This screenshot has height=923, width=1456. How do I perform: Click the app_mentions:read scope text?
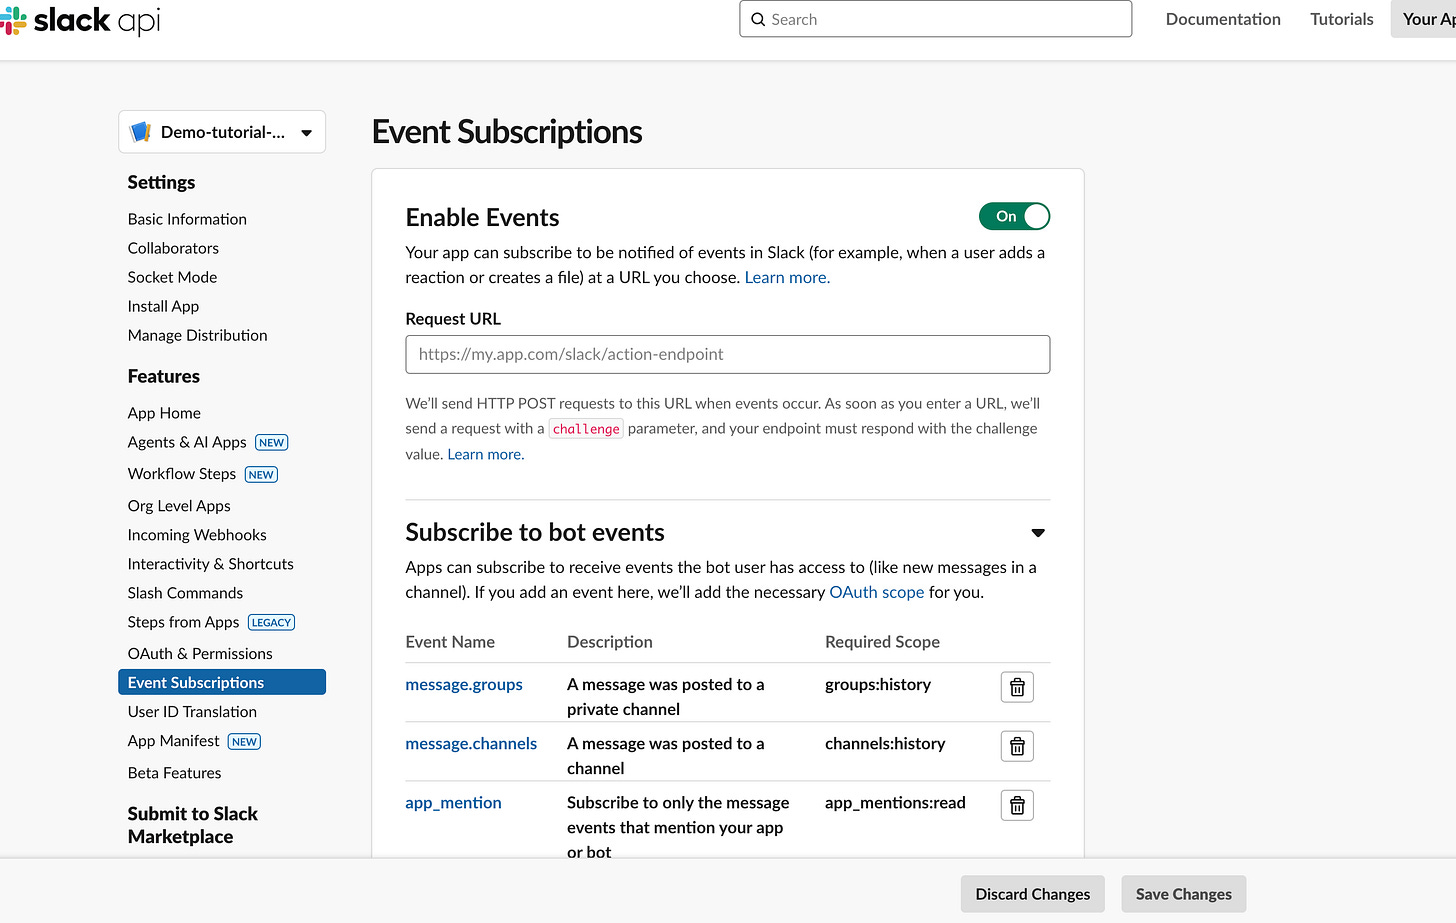[x=895, y=802]
